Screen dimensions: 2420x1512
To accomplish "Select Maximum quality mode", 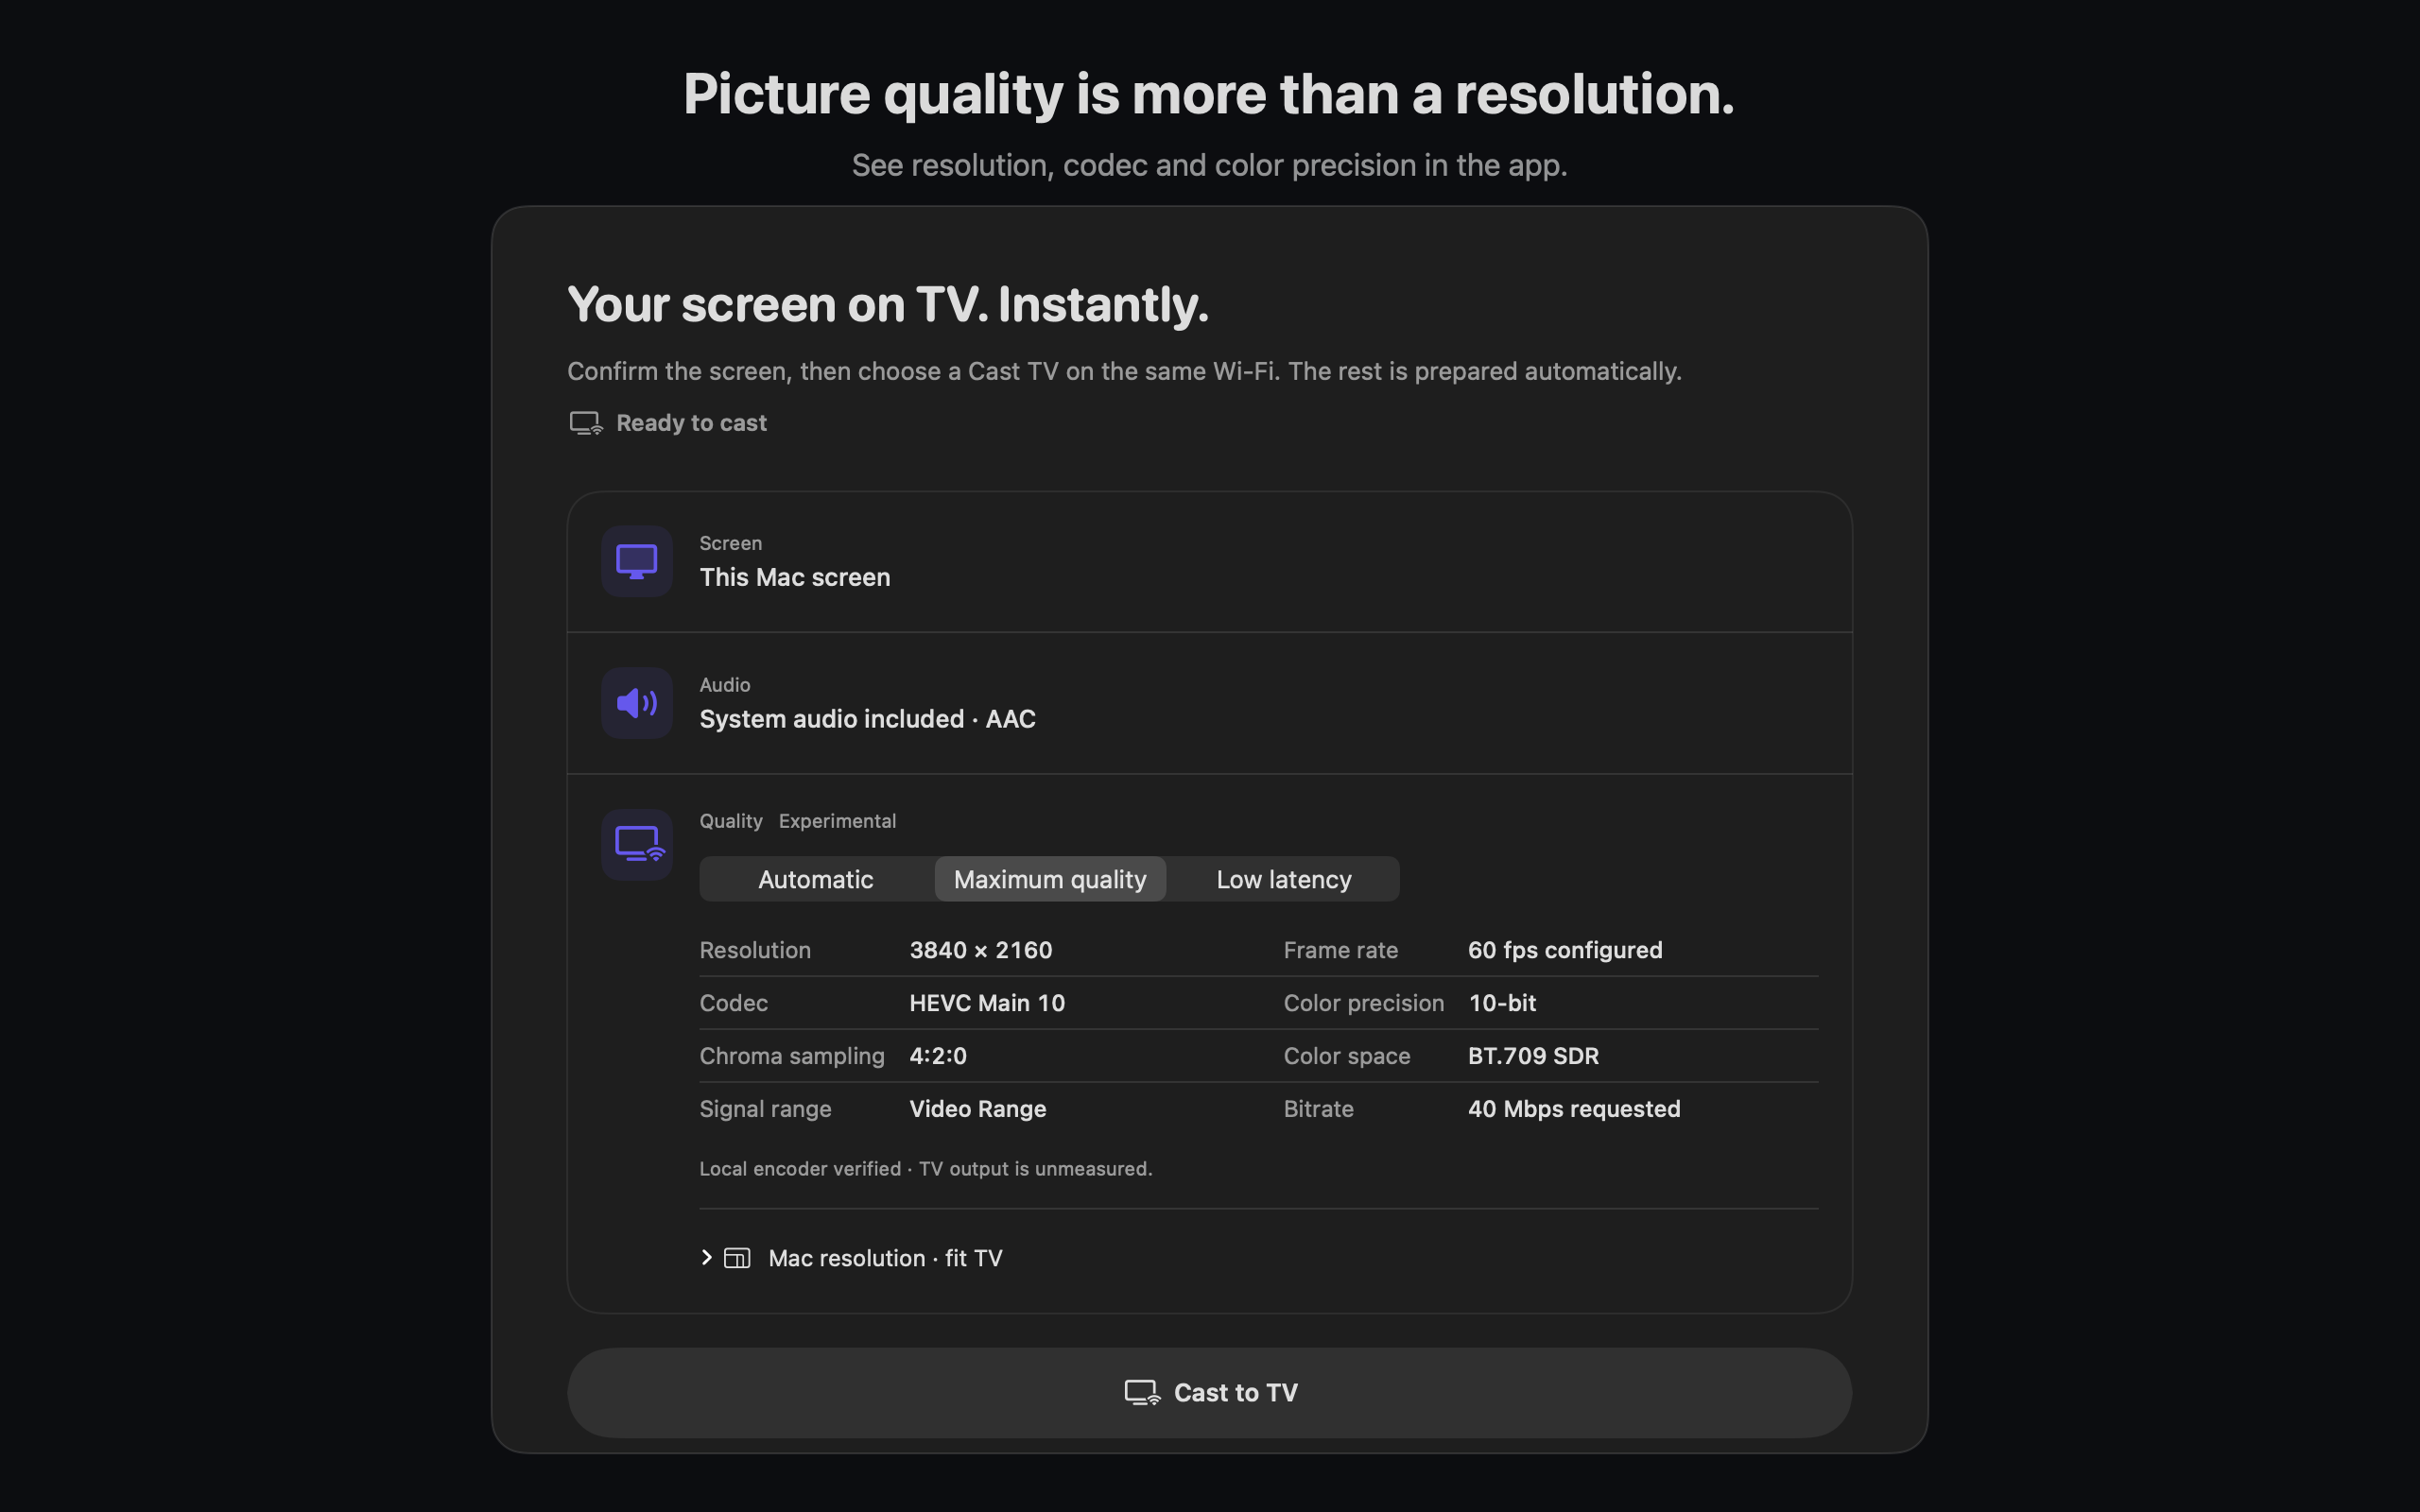I will pos(1050,879).
